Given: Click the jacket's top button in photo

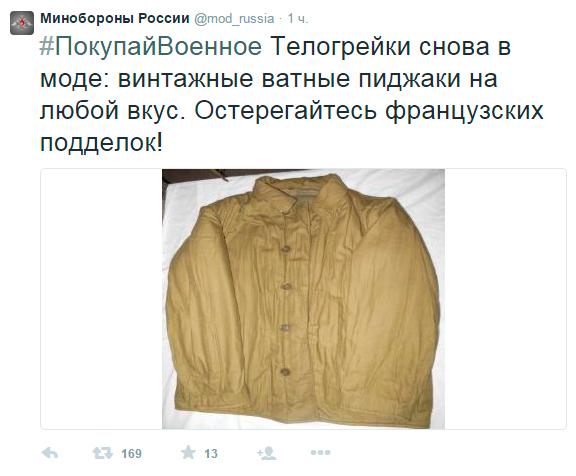Looking at the screenshot, I should (285, 249).
